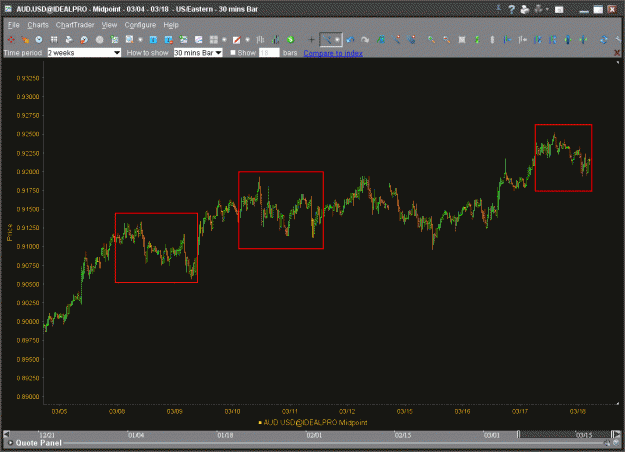Toggle the Show bars checkbox

pyautogui.click(x=233, y=53)
